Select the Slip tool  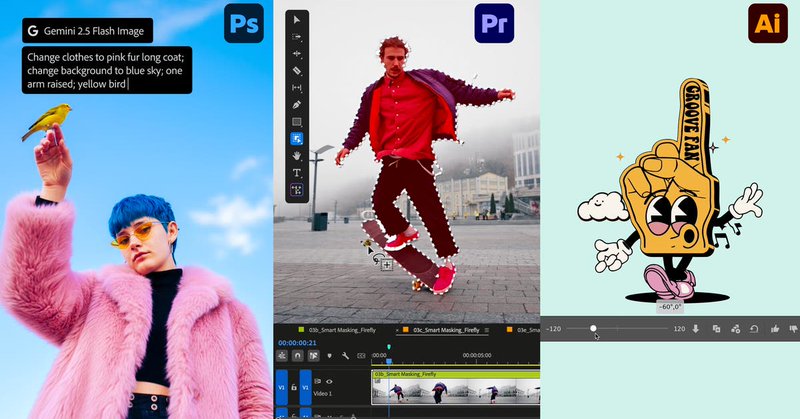pyautogui.click(x=296, y=88)
